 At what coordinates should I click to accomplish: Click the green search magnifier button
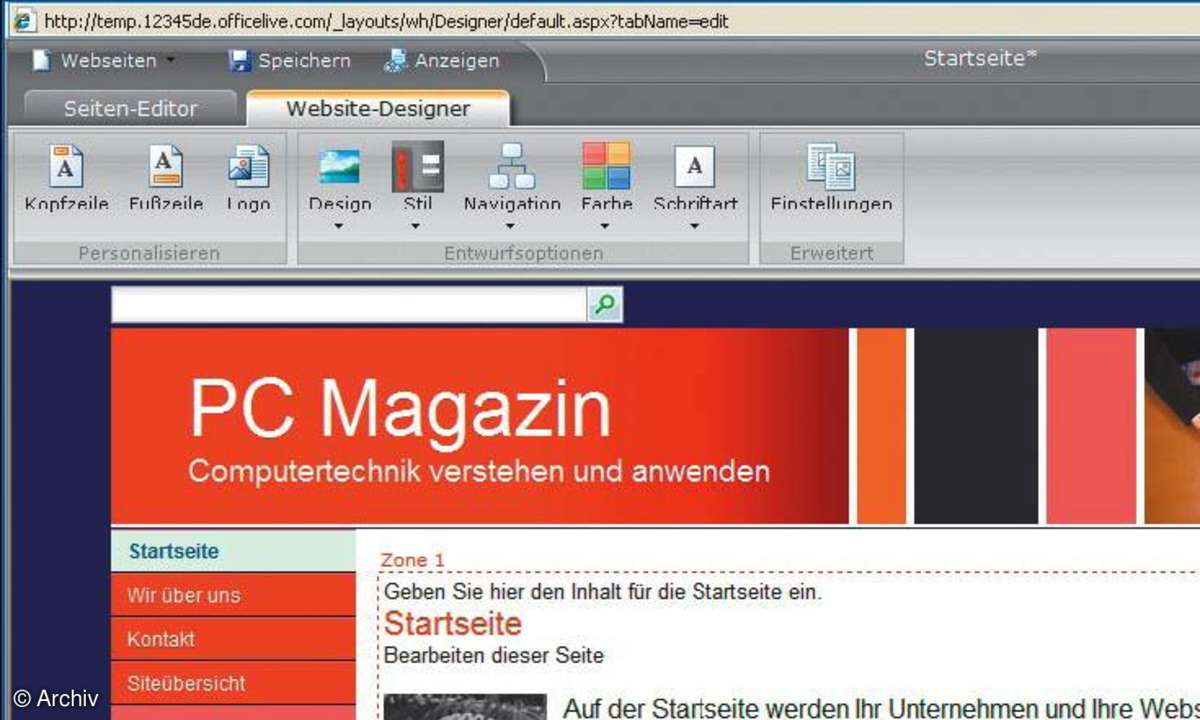pyautogui.click(x=604, y=305)
